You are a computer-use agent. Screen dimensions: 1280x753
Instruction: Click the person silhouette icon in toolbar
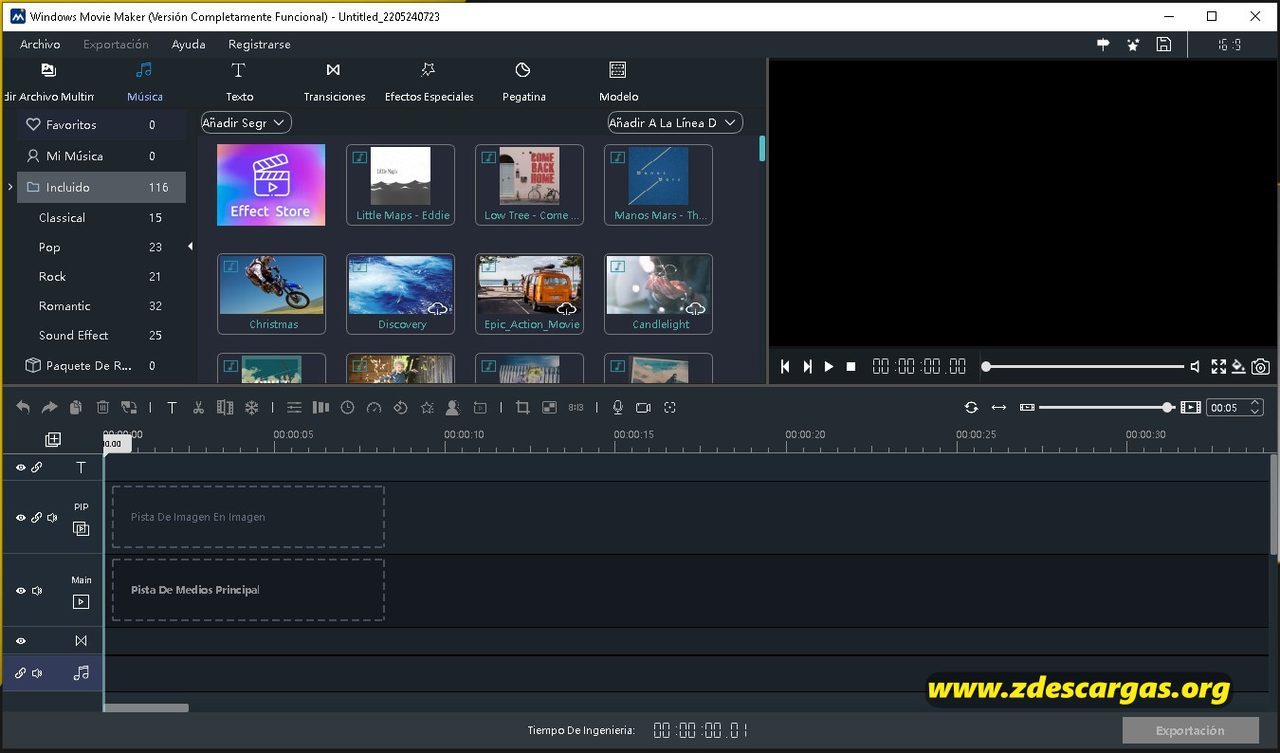coord(453,407)
